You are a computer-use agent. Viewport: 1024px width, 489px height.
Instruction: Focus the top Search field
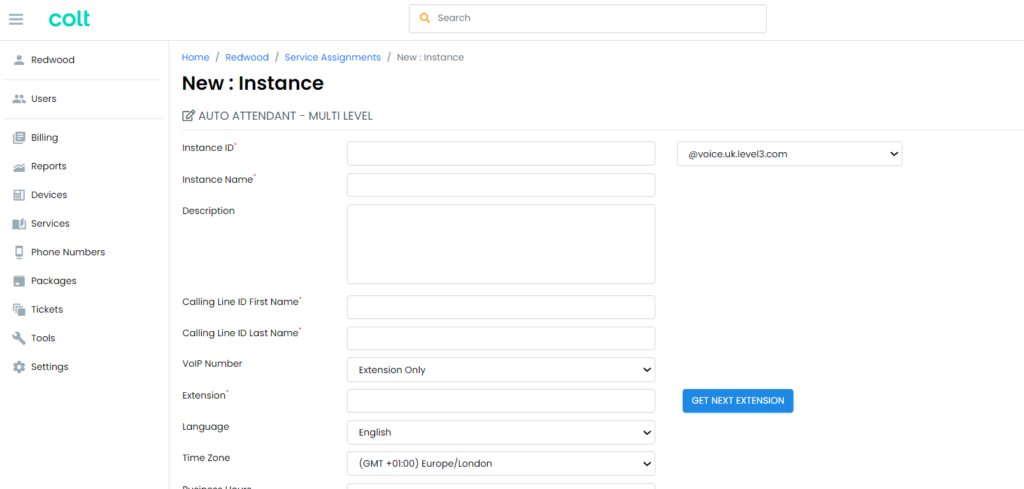pos(588,18)
